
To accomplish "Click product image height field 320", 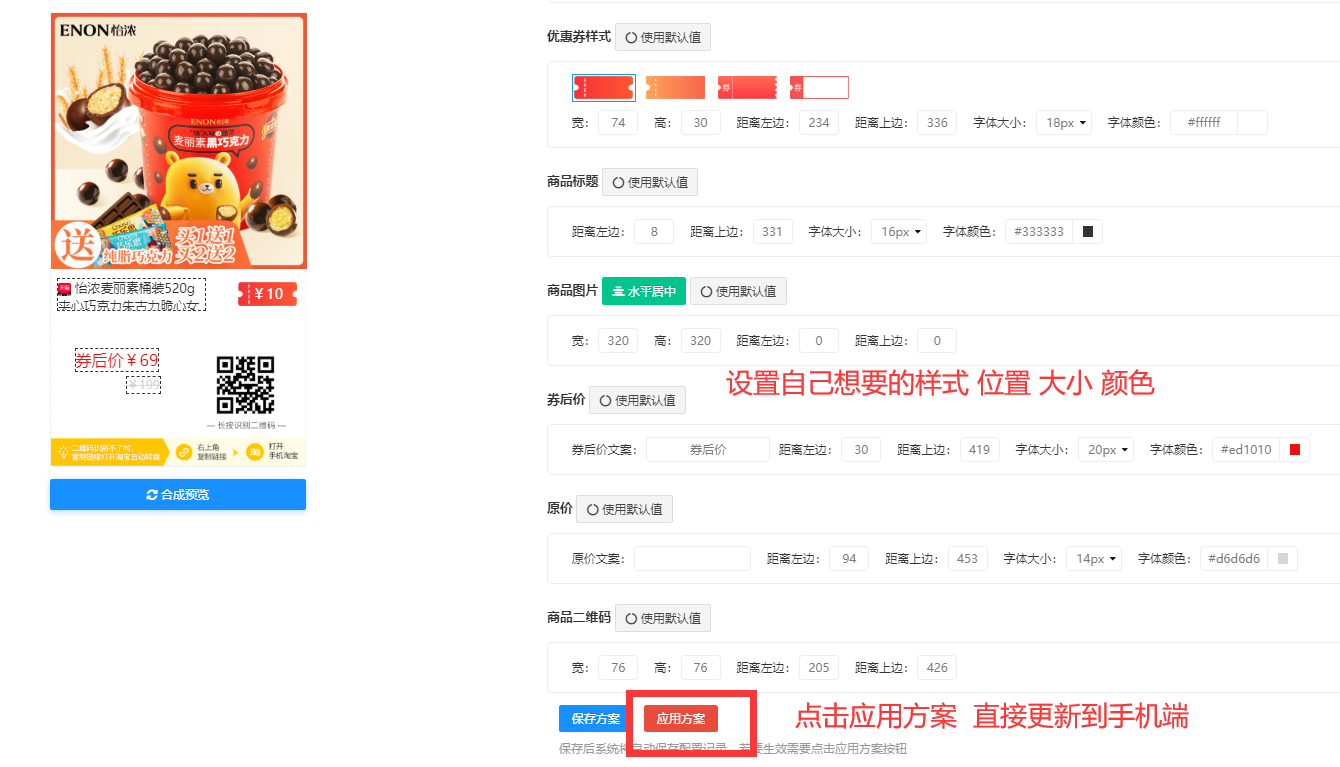I will 701,341.
